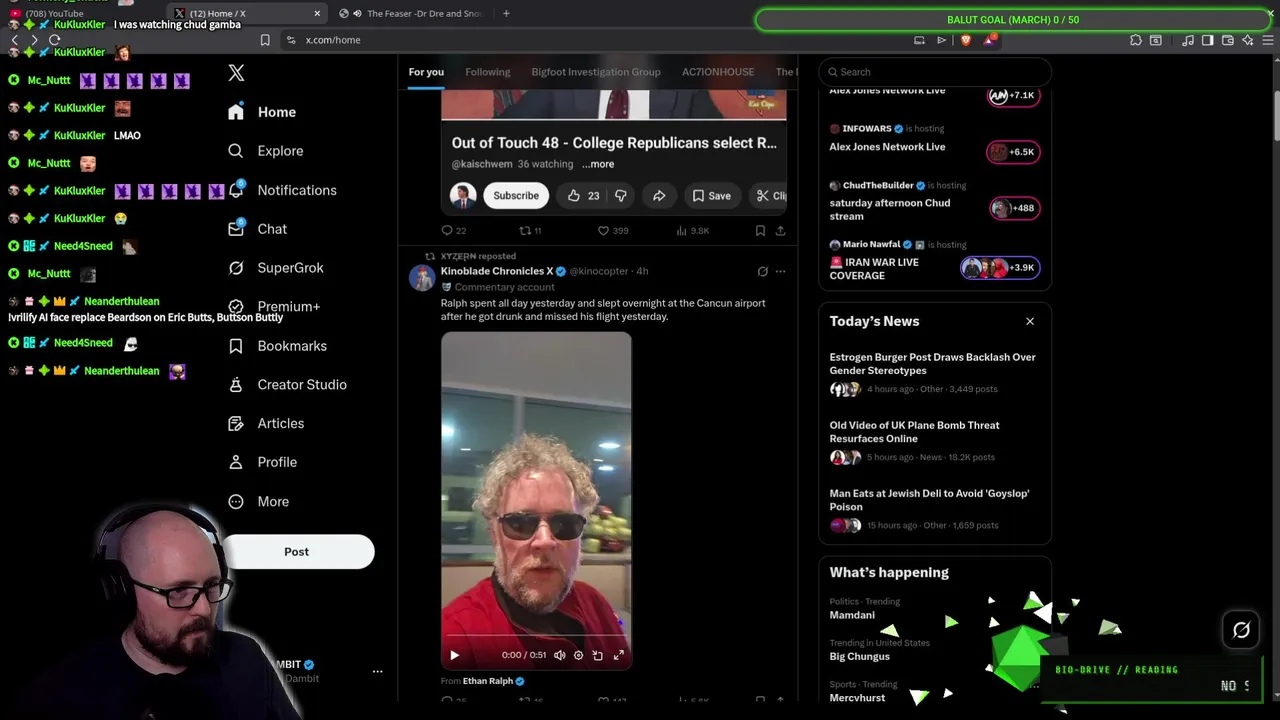Click the X Search field

(935, 72)
